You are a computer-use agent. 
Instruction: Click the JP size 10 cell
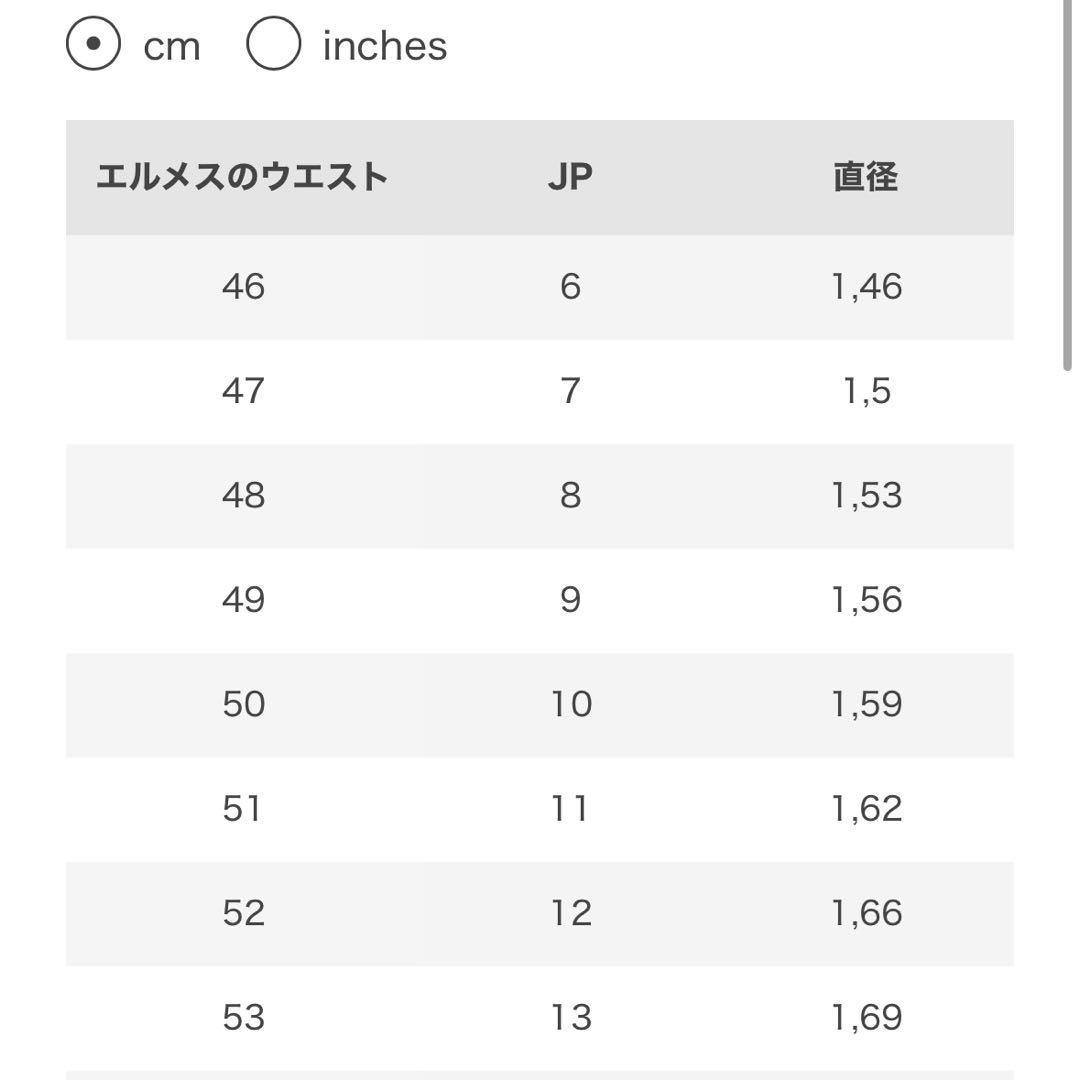(571, 703)
